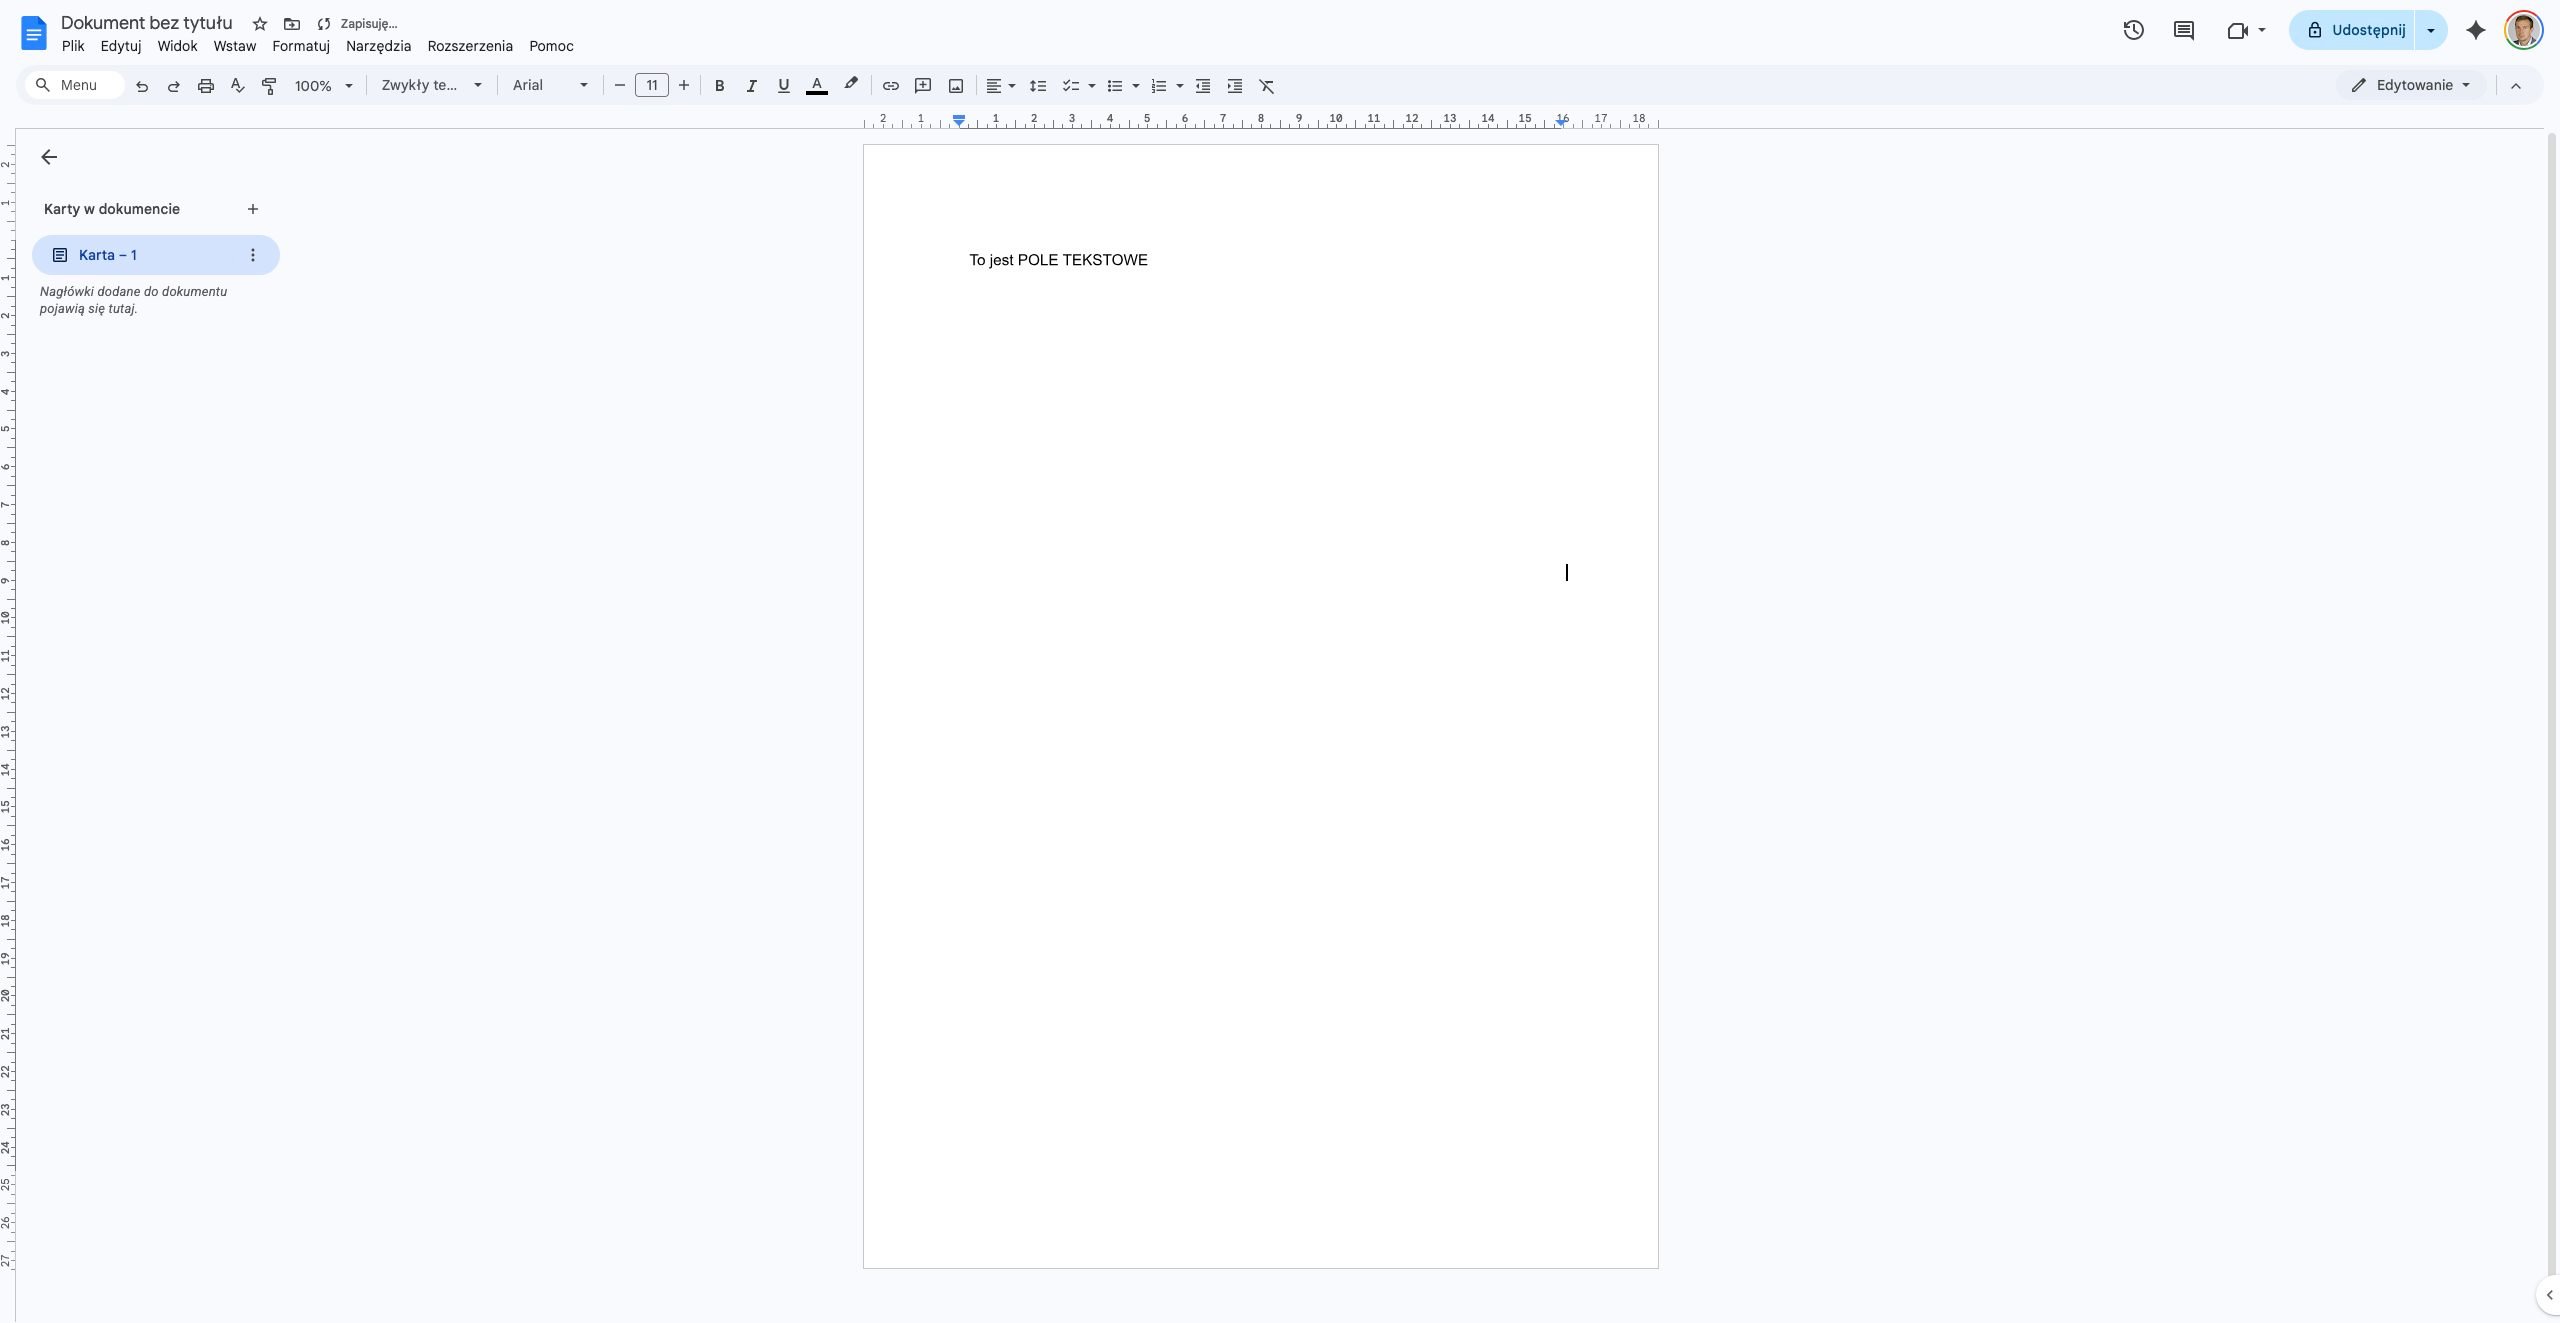The image size is (2560, 1323).
Task: Expand the 100% zoom dropdown
Action: point(324,86)
